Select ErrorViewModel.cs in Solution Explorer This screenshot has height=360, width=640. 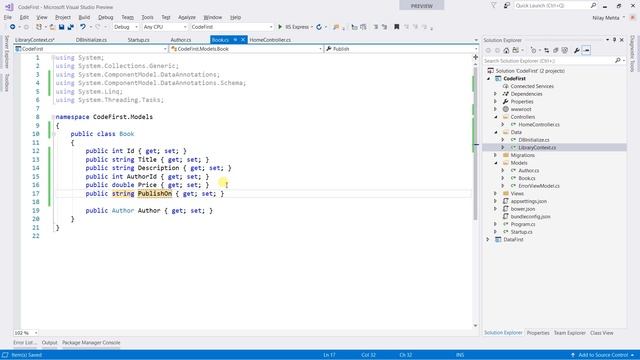click(x=539, y=186)
